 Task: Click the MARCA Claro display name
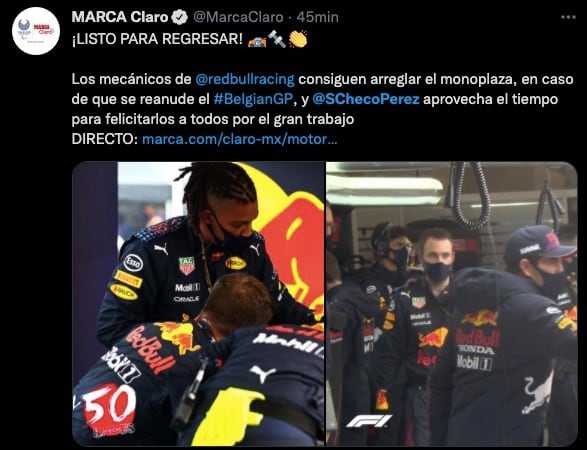[120, 17]
